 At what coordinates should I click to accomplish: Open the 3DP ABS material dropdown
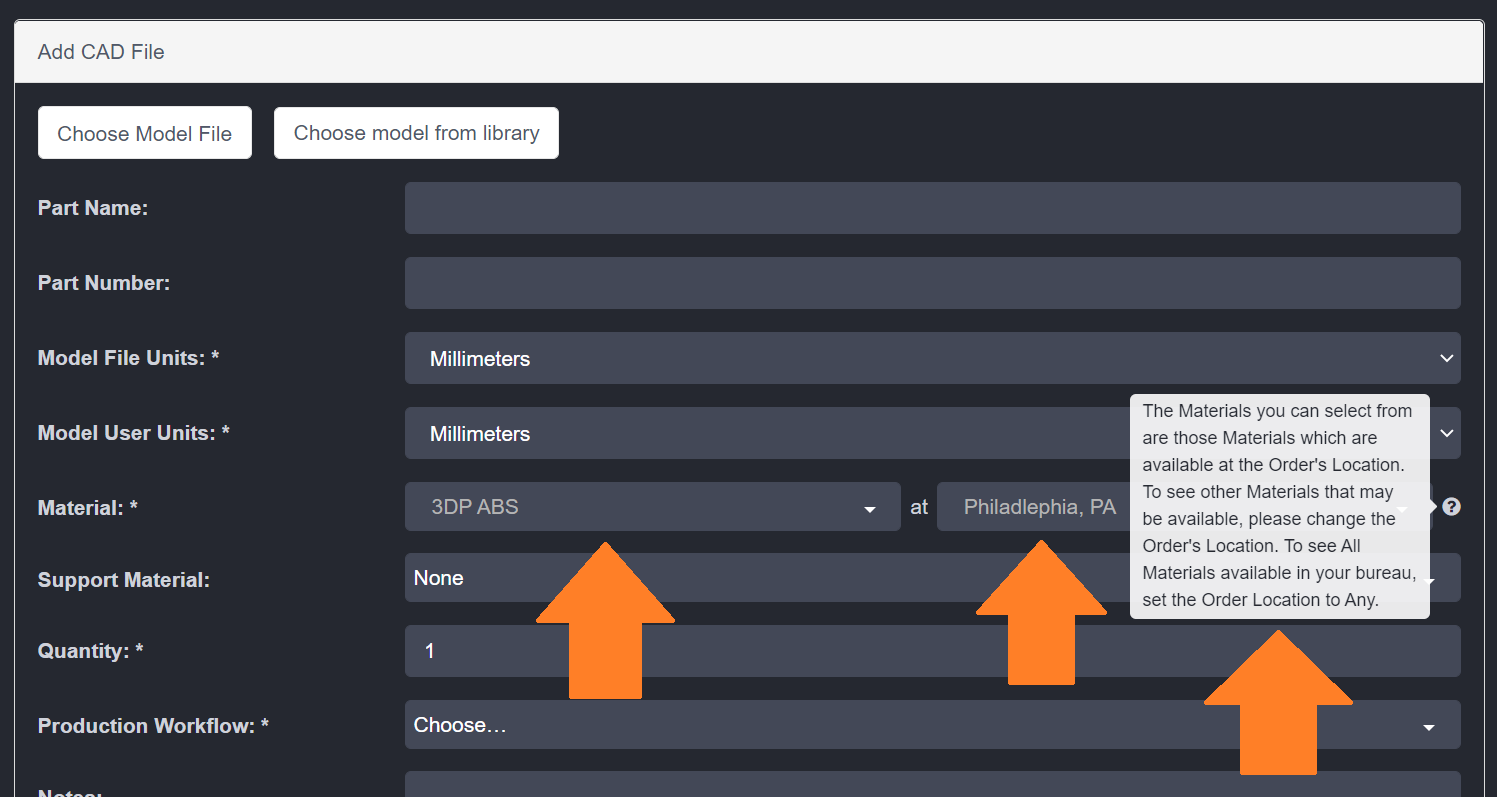pos(652,507)
